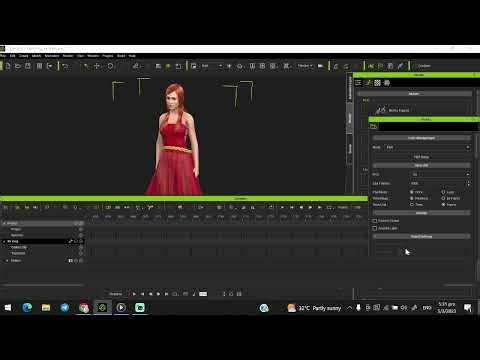Collapse the Project tree row in timeline
Viewport: 480px width, 360px height.
click(4, 223)
